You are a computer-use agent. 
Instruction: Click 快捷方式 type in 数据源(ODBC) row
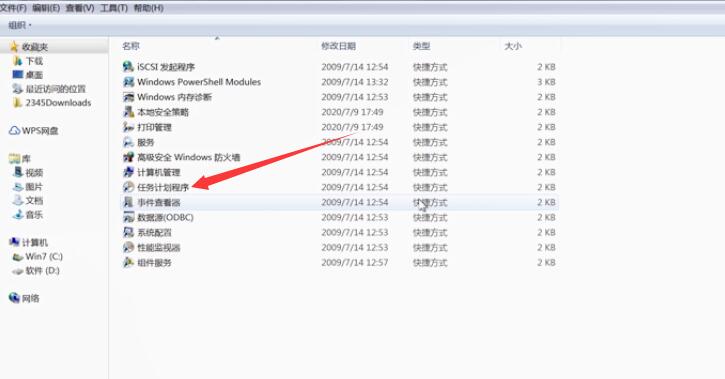pyautogui.click(x=430, y=217)
